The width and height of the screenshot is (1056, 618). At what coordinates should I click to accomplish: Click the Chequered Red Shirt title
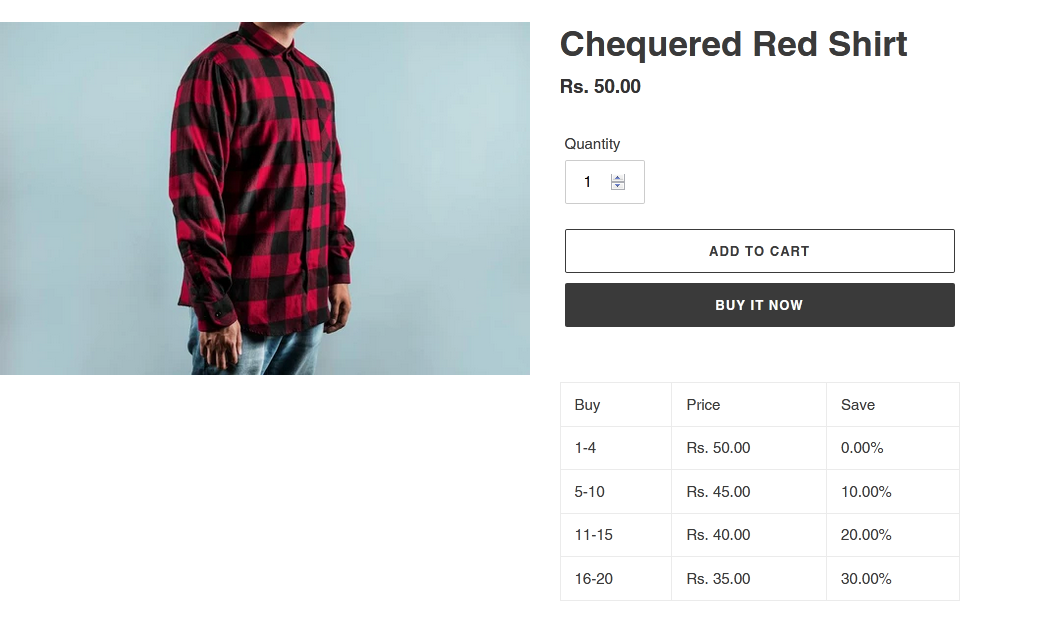[x=733, y=44]
